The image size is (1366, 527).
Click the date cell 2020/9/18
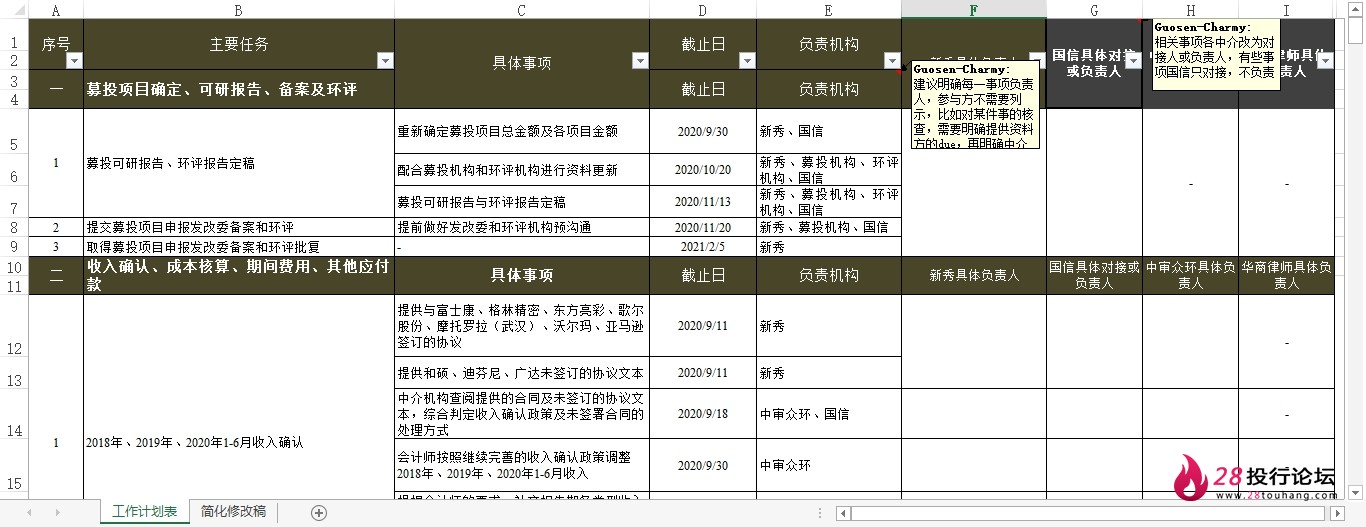[703, 413]
